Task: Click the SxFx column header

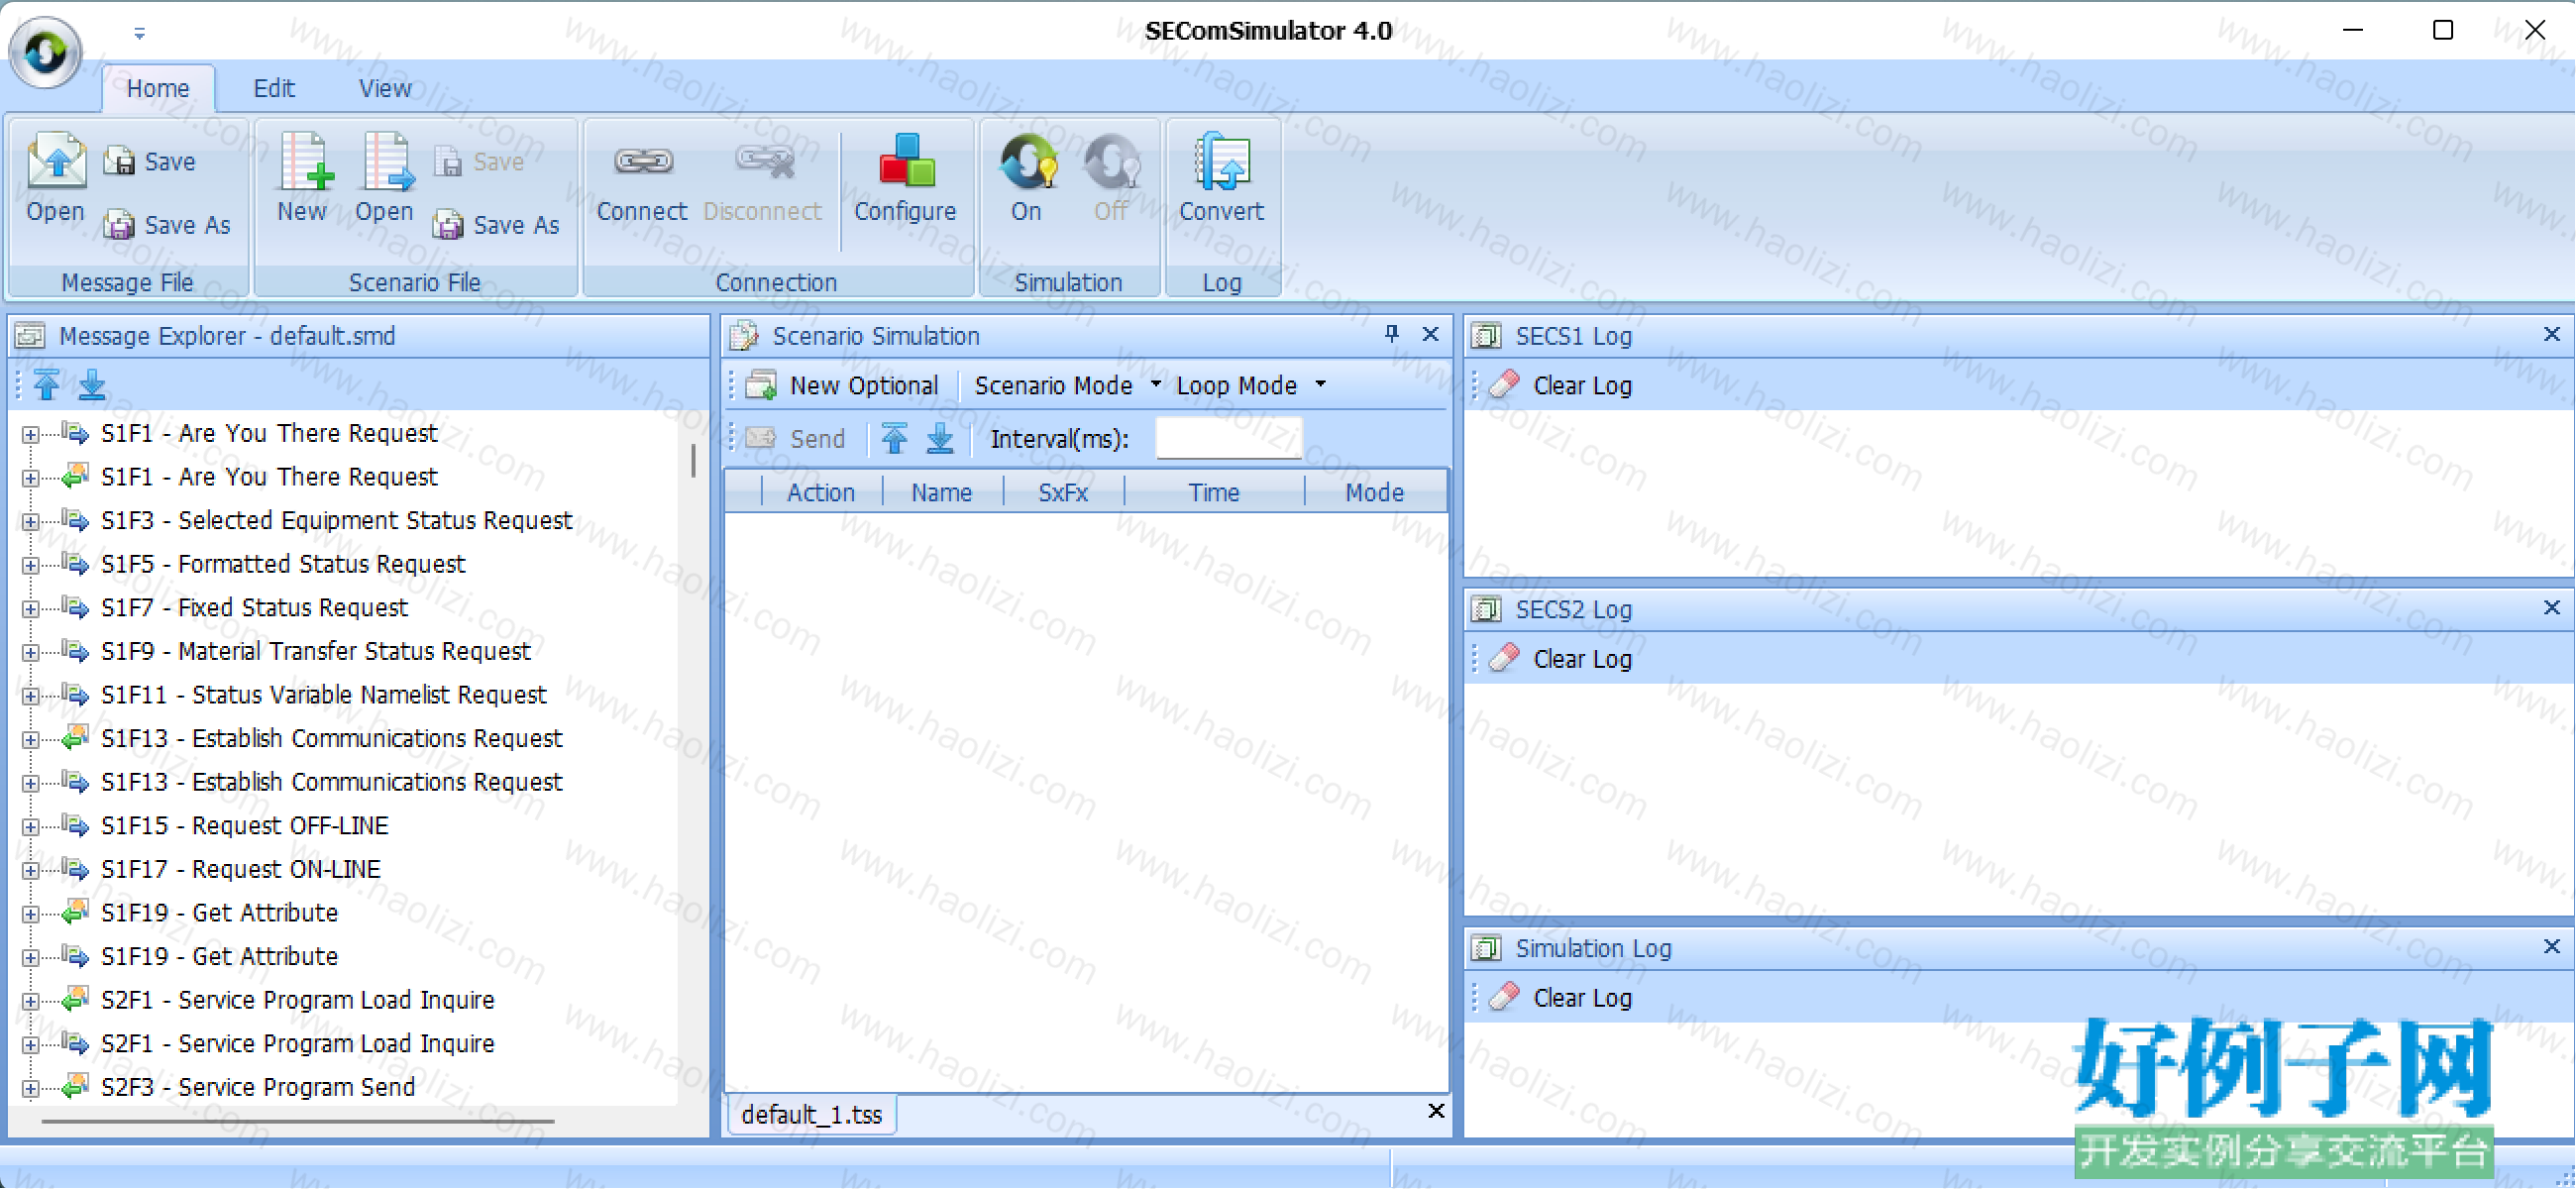Action: (x=1063, y=493)
